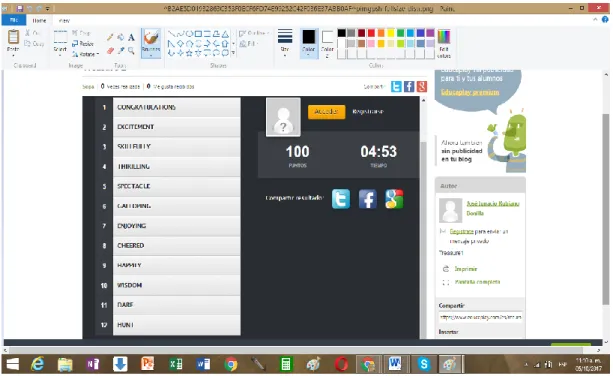Choose the purple palette color
613x376 pixels.
click(x=430, y=33)
